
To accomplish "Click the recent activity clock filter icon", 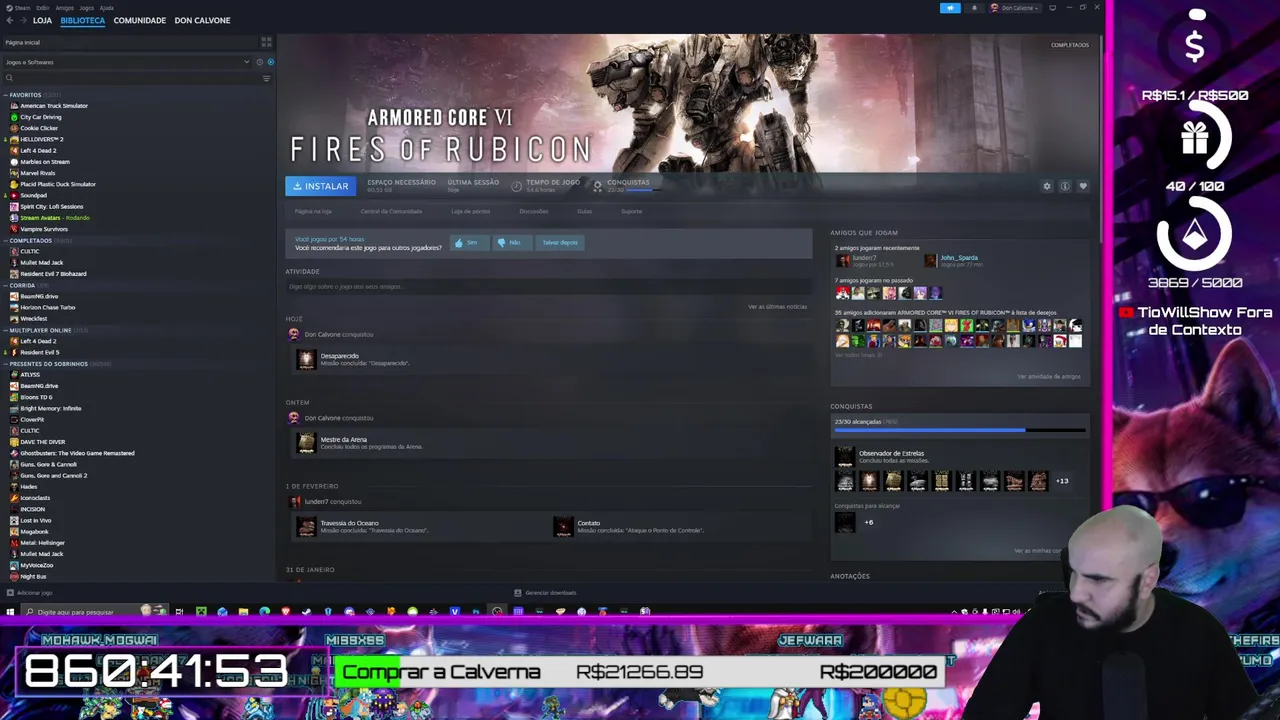I will [x=260, y=62].
